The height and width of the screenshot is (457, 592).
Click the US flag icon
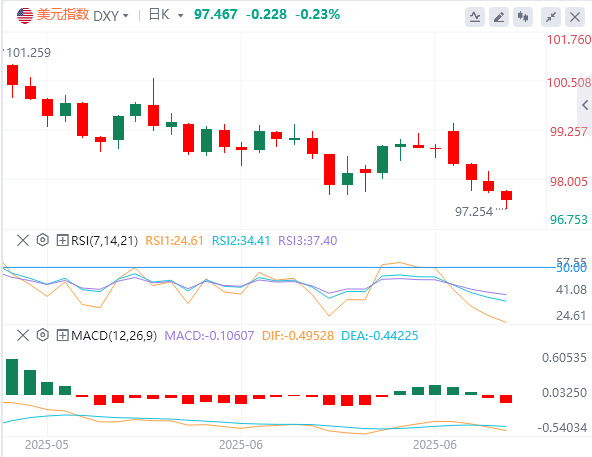pos(25,15)
